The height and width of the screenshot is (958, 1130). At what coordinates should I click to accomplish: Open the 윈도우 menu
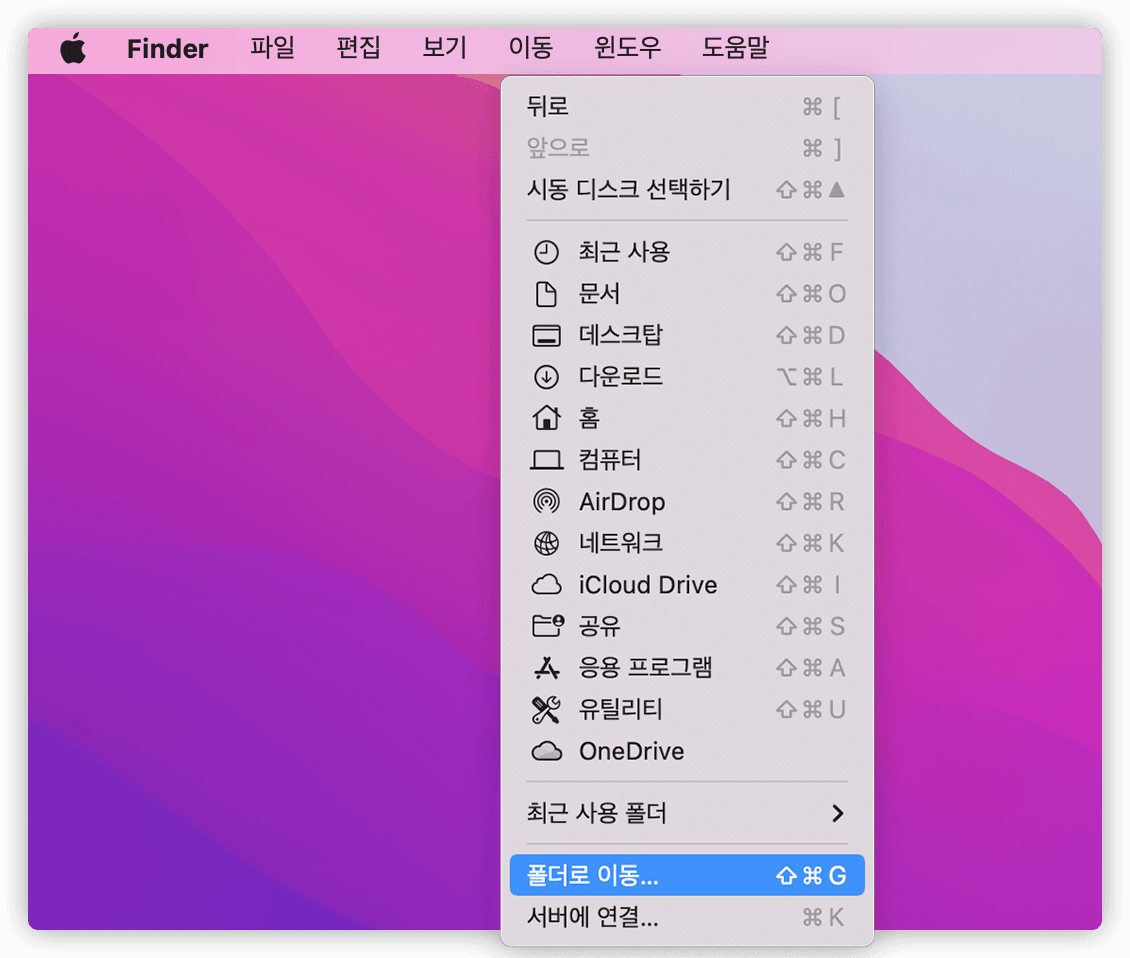click(x=627, y=48)
